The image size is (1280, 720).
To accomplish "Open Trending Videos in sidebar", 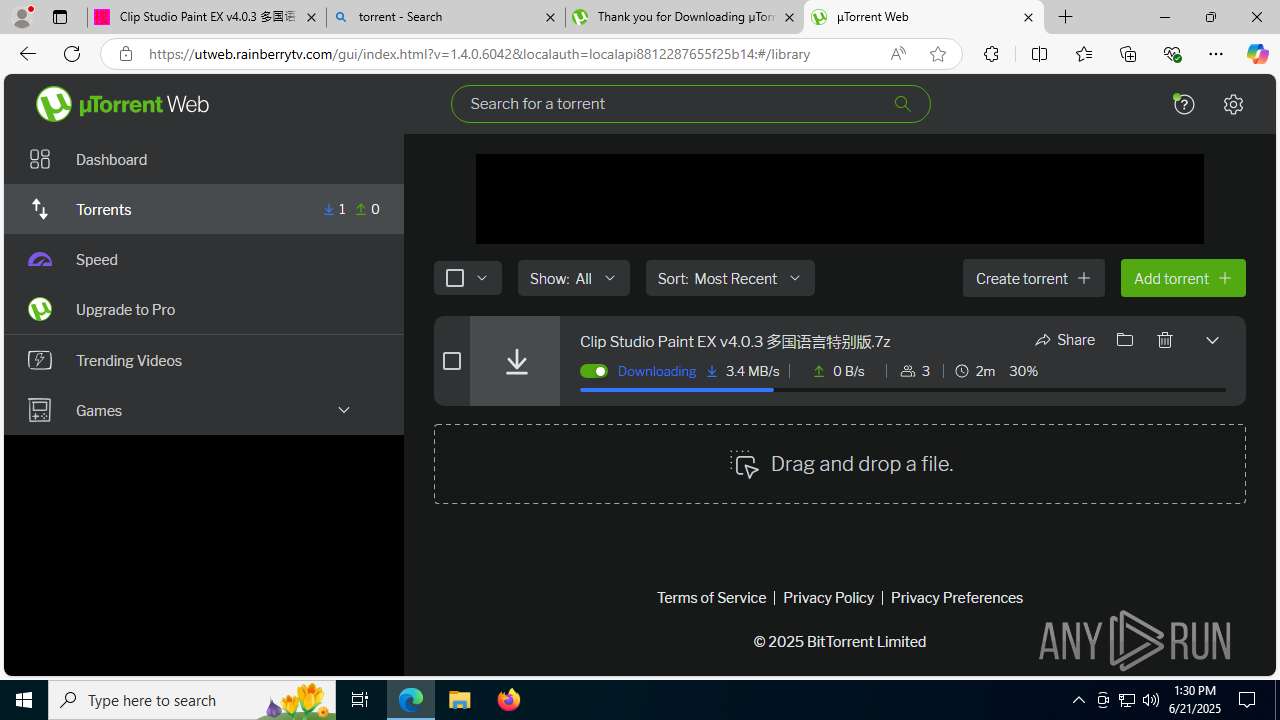I will tap(204, 360).
